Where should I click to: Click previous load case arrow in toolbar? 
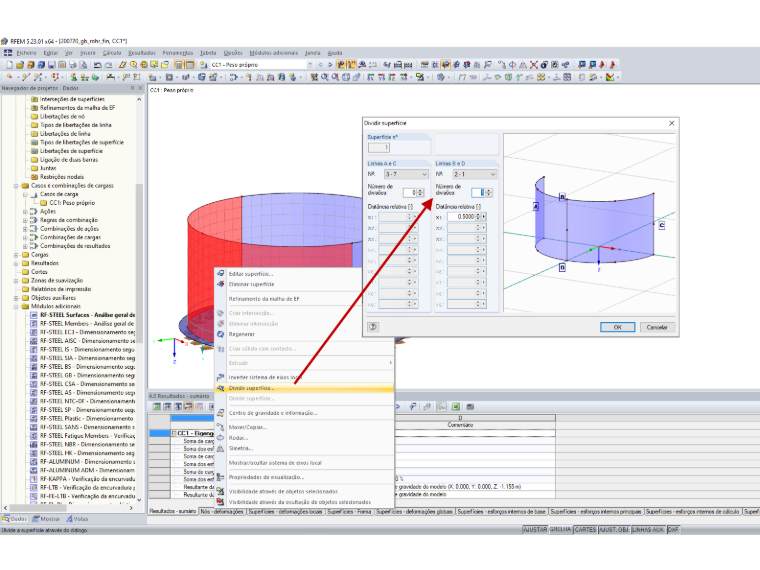pyautogui.click(x=320, y=64)
